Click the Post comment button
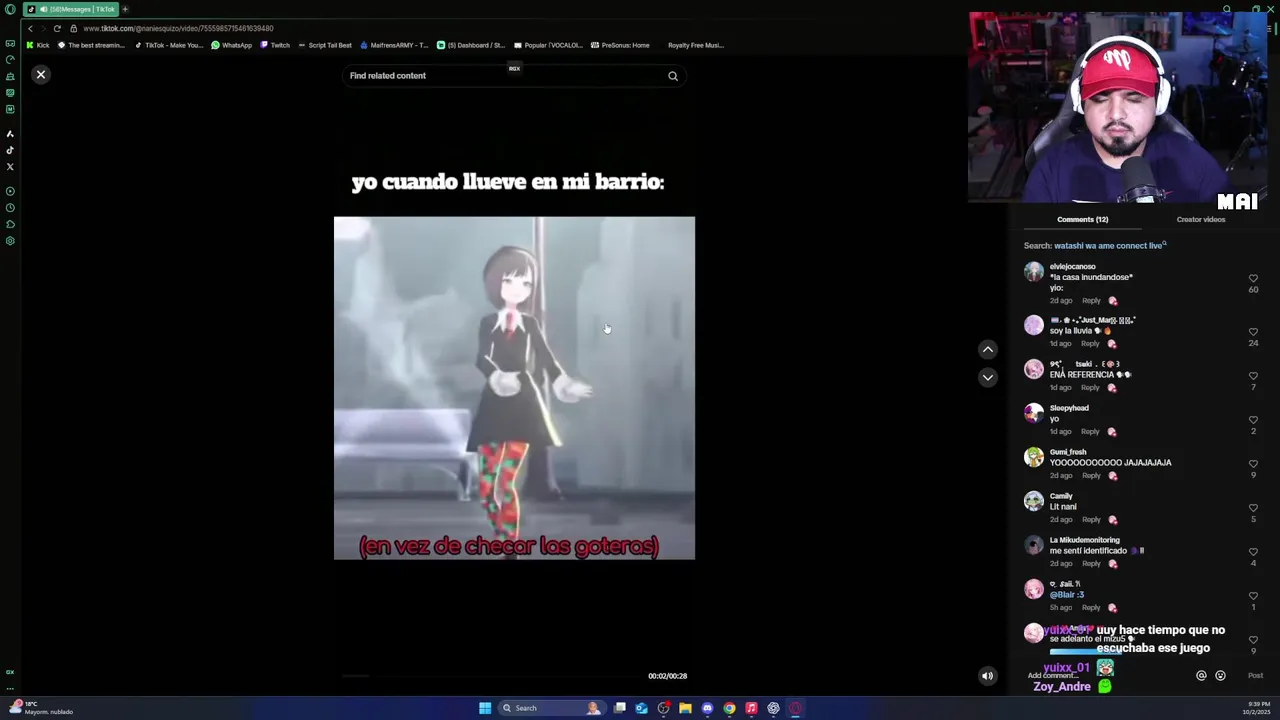1280x720 pixels. pos(1255,676)
